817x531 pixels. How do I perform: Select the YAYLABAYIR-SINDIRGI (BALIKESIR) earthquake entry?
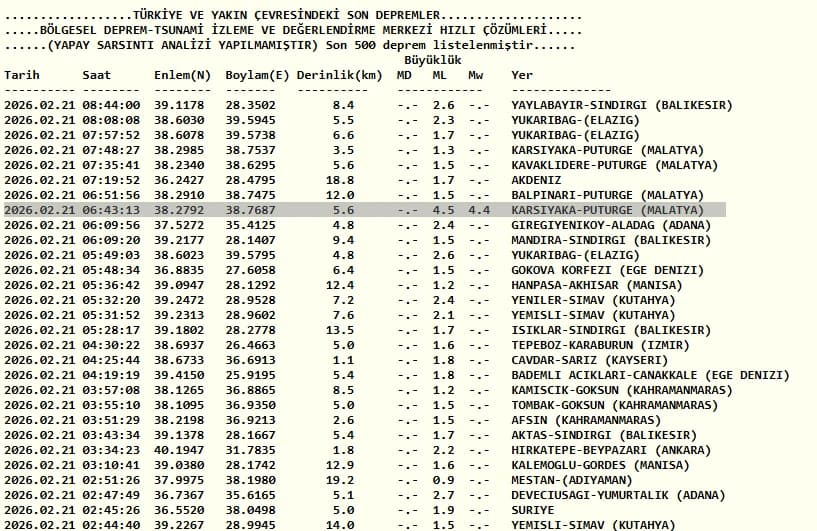(x=368, y=105)
